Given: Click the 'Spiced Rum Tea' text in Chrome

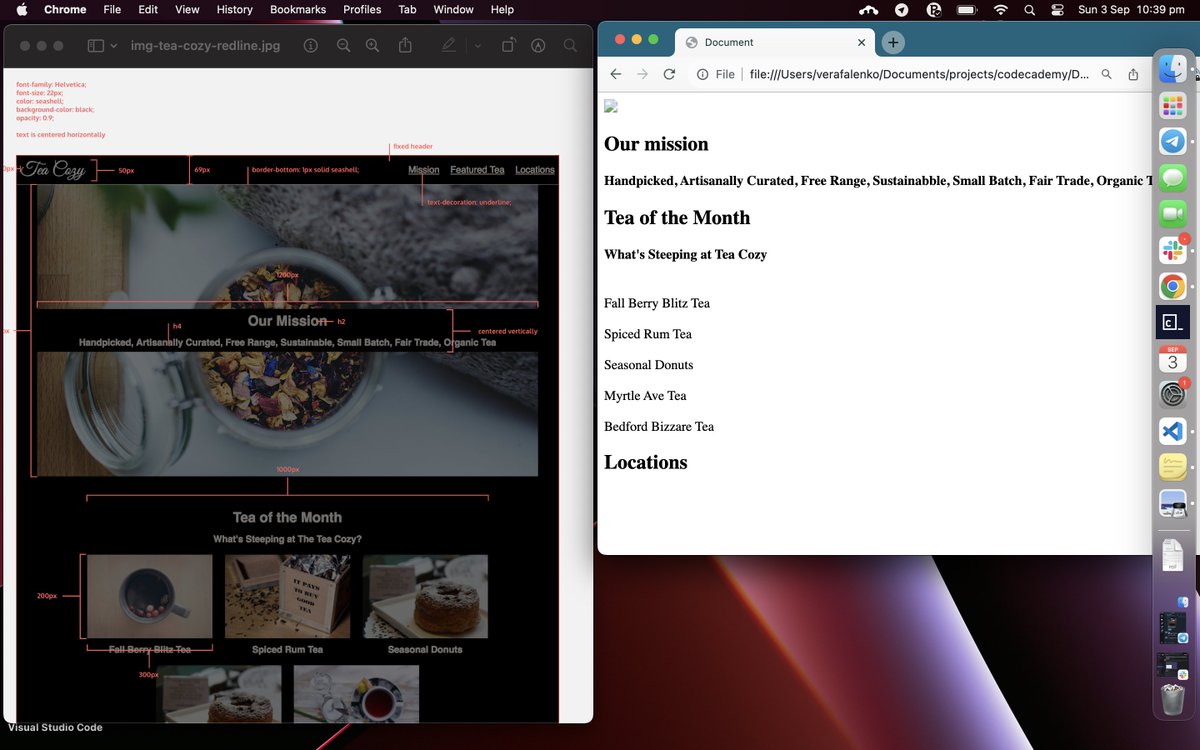Looking at the screenshot, I should [x=648, y=334].
